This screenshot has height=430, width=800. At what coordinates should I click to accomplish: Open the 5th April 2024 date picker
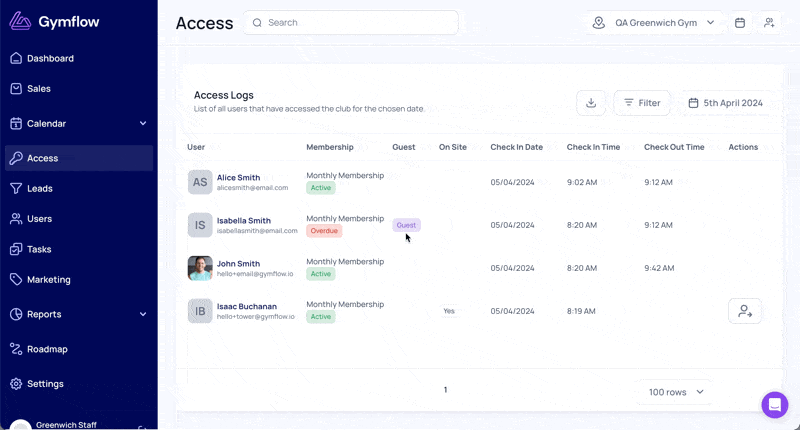click(x=724, y=103)
